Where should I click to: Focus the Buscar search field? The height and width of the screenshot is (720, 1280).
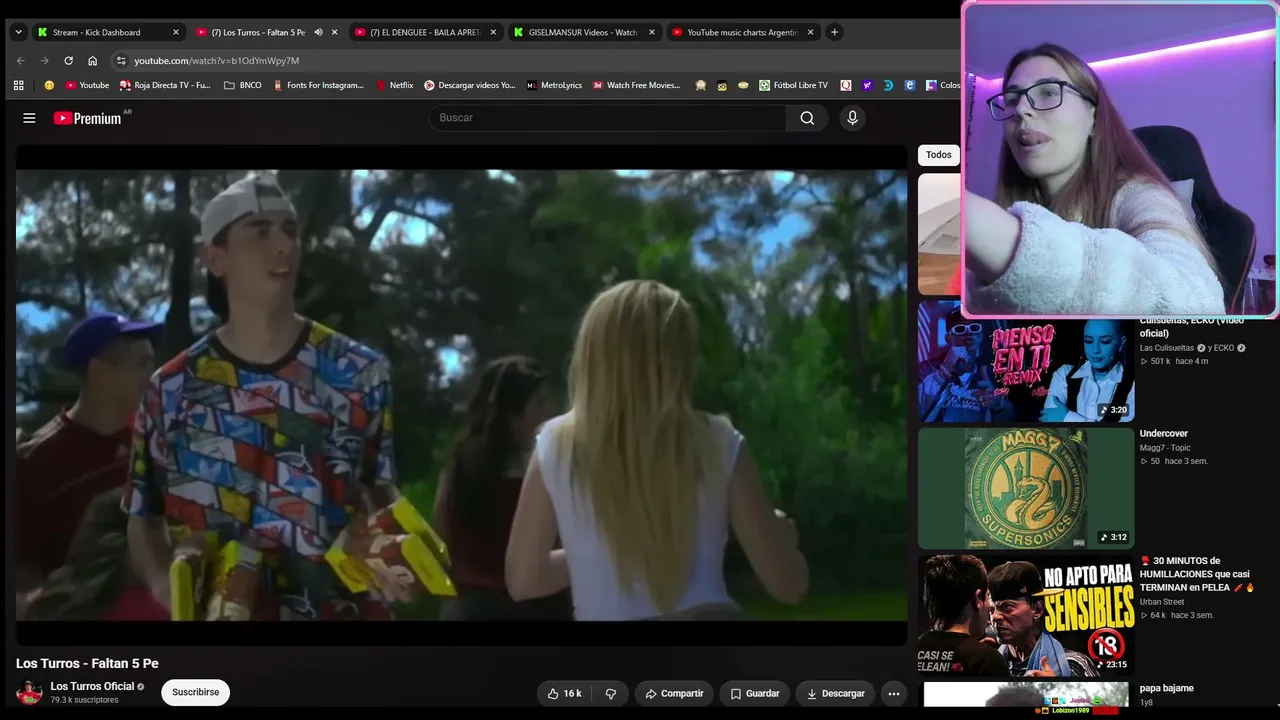pyautogui.click(x=608, y=118)
